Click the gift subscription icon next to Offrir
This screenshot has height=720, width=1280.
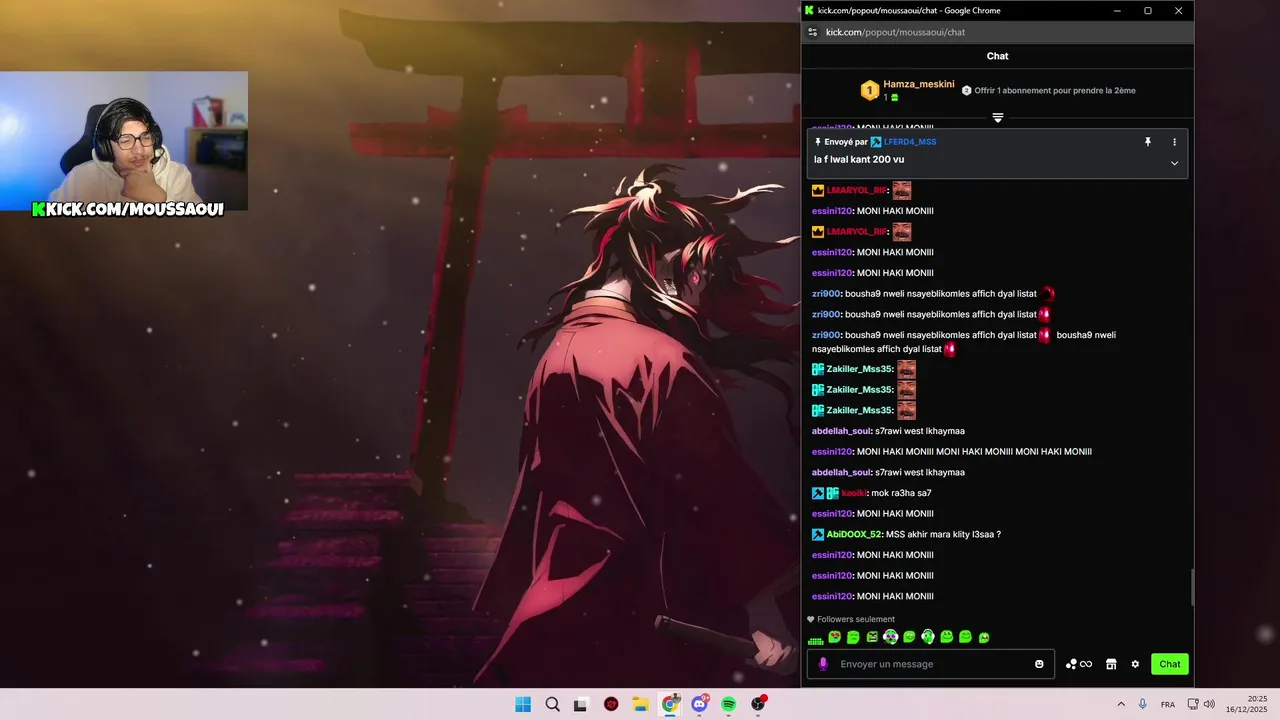[x=967, y=90]
